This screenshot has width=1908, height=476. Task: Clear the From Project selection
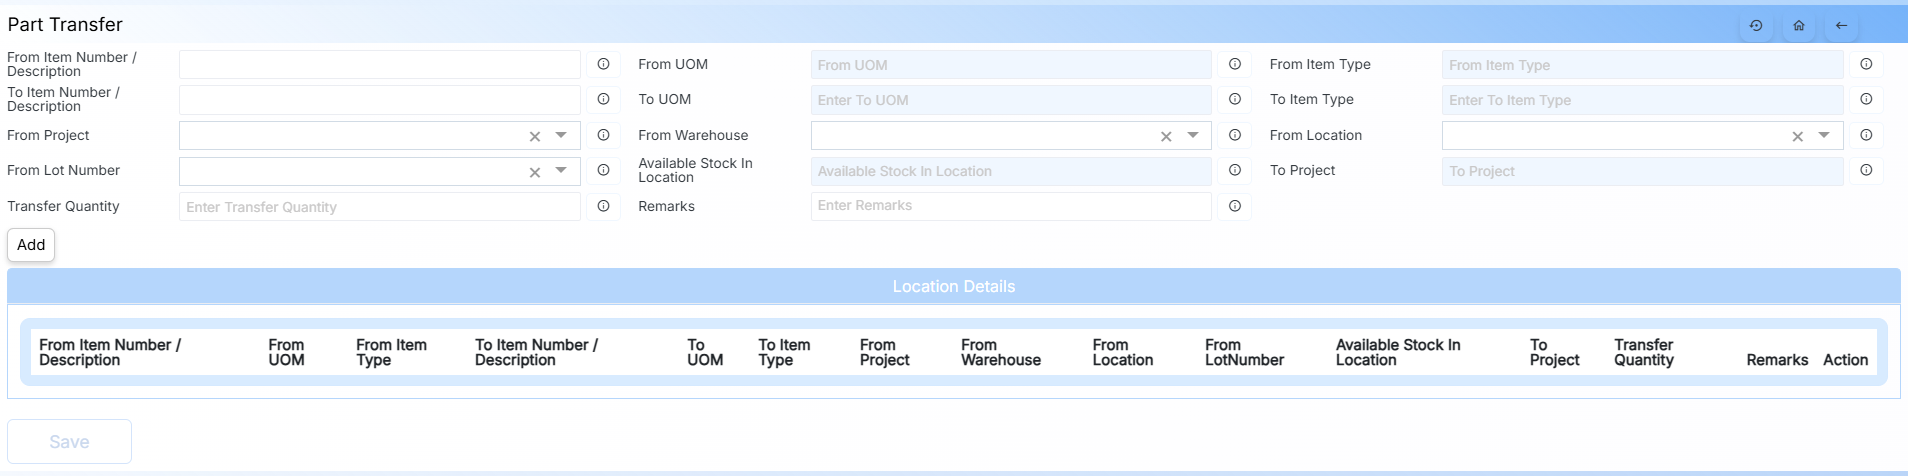click(535, 136)
